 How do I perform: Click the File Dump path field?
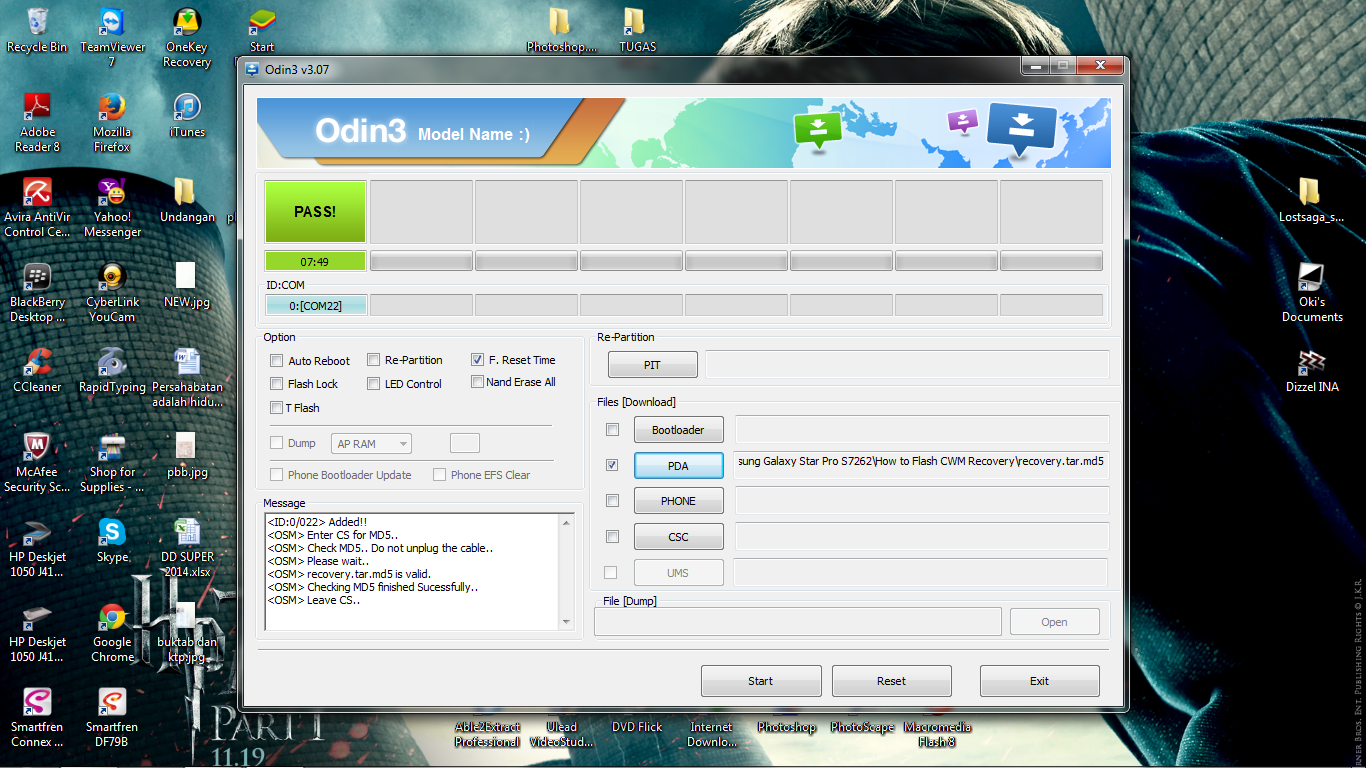coord(797,622)
